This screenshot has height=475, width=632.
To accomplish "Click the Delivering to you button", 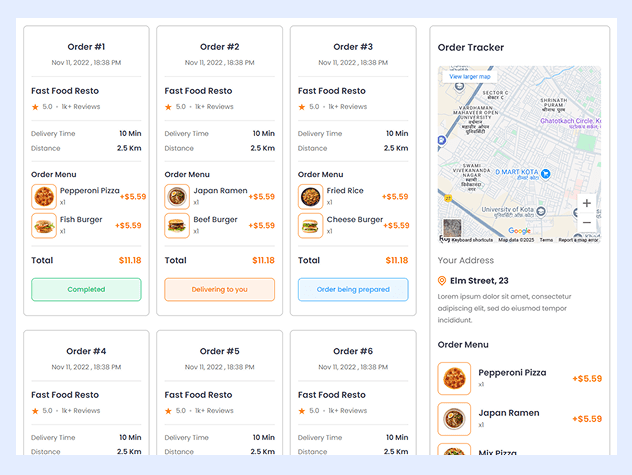I will click(219, 290).
